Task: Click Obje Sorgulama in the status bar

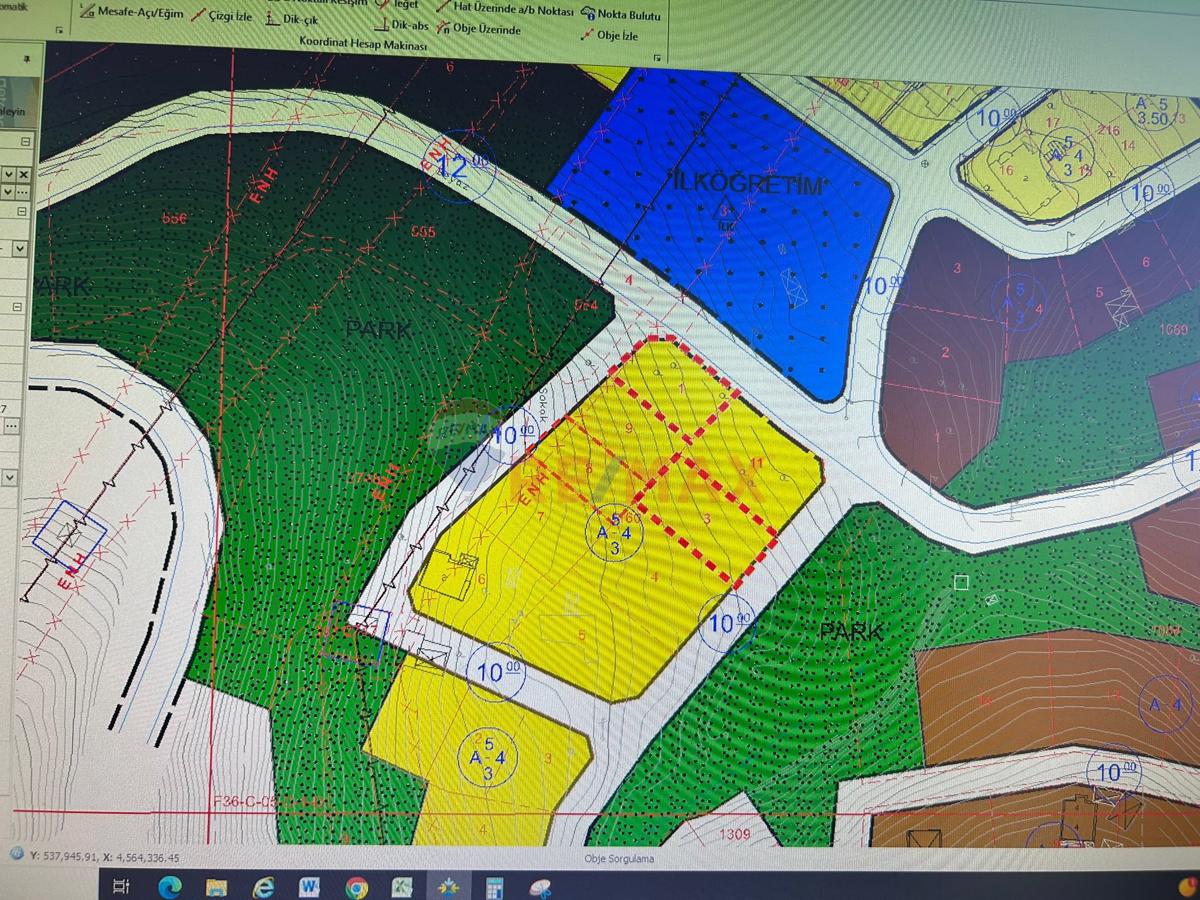Action: [620, 858]
